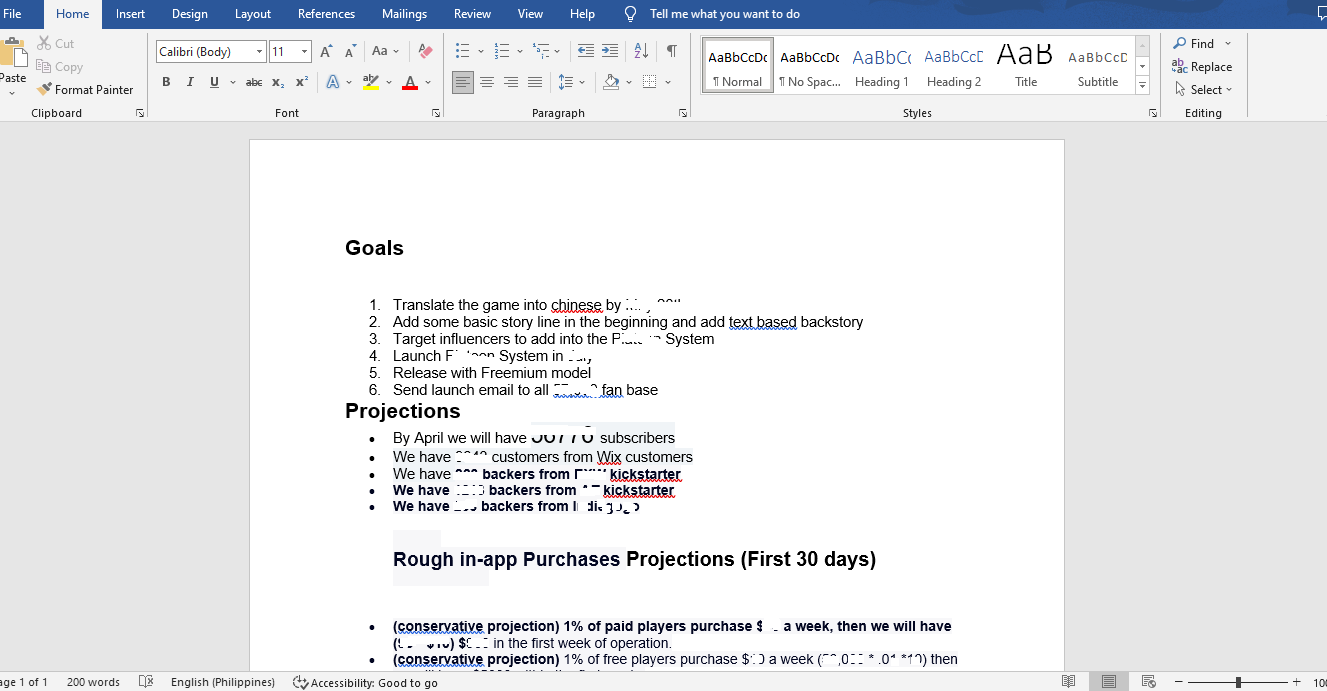Image resolution: width=1327 pixels, height=691 pixels.
Task: Switch to the References tab
Action: click(x=327, y=14)
